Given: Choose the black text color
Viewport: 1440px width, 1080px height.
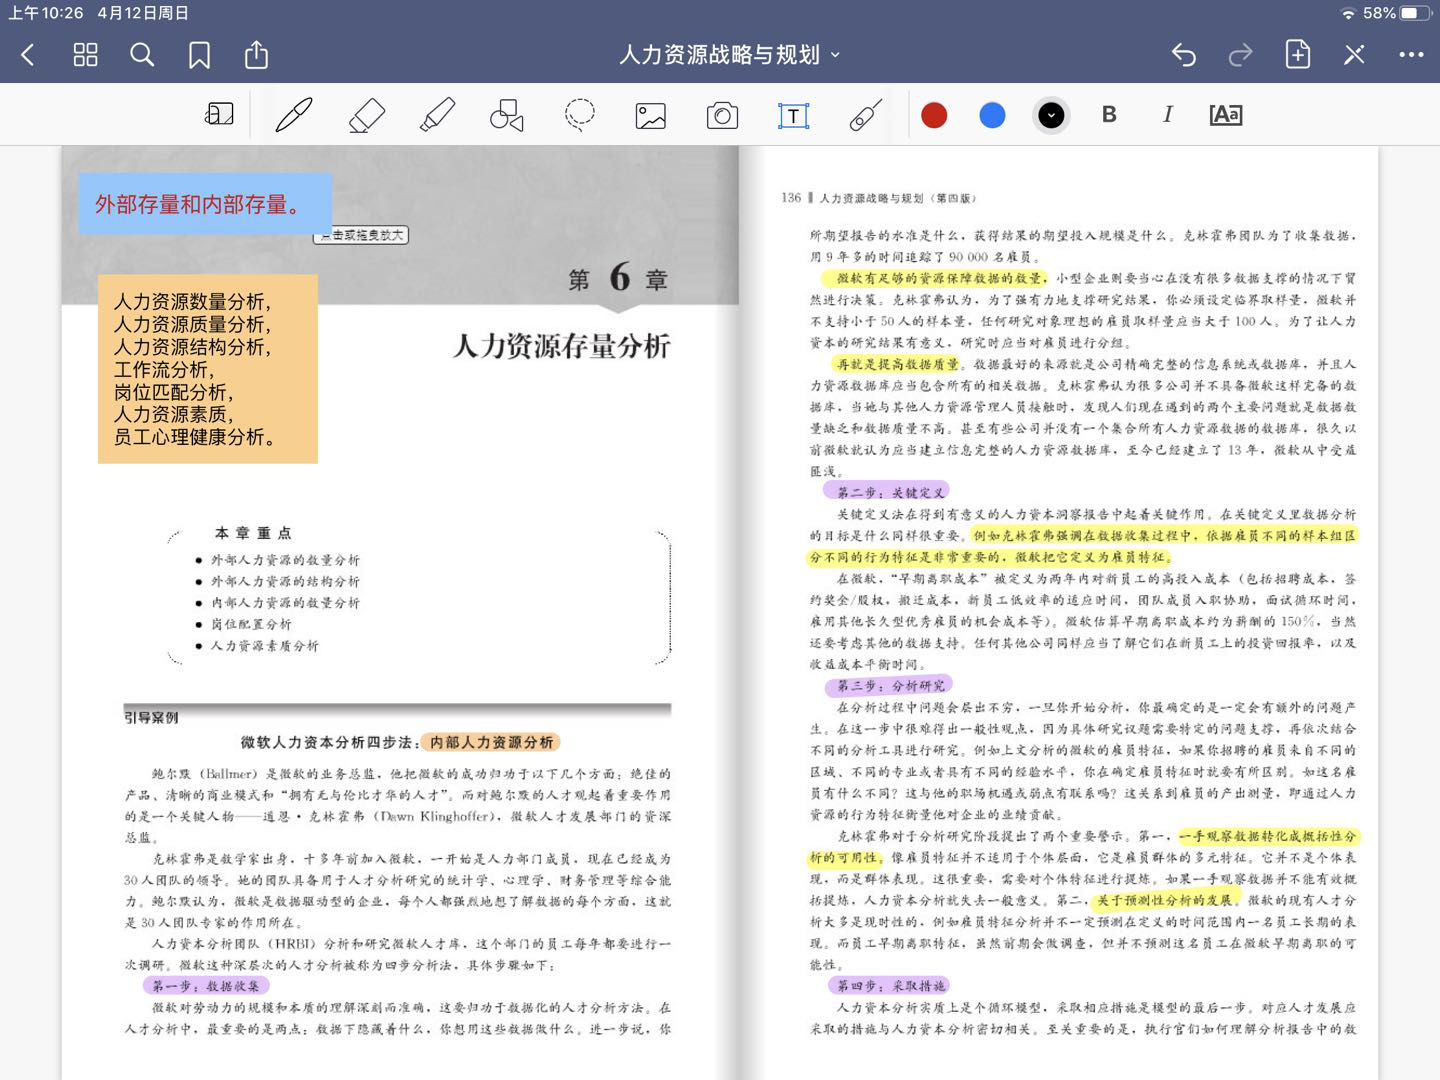Looking at the screenshot, I should click(1051, 116).
